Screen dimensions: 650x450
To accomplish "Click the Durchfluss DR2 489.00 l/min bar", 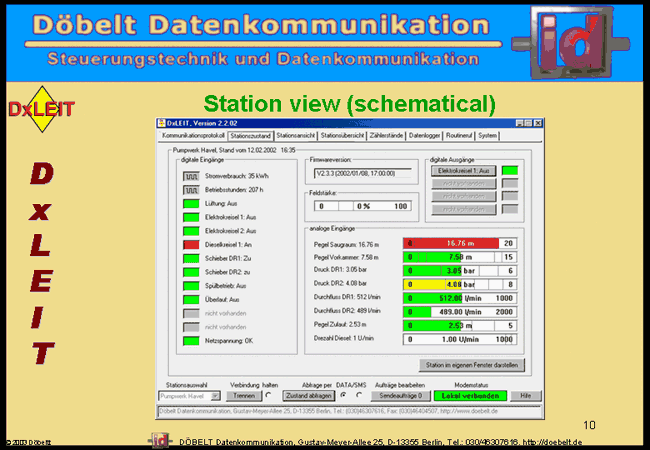I will [x=460, y=312].
